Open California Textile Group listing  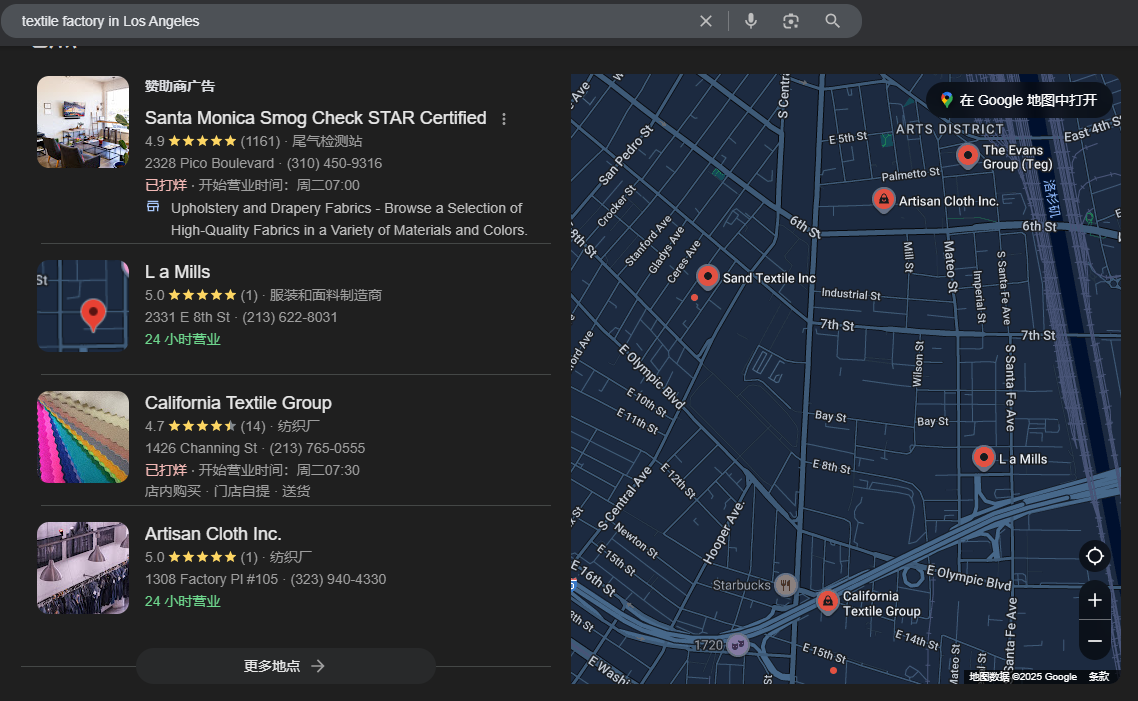(238, 403)
